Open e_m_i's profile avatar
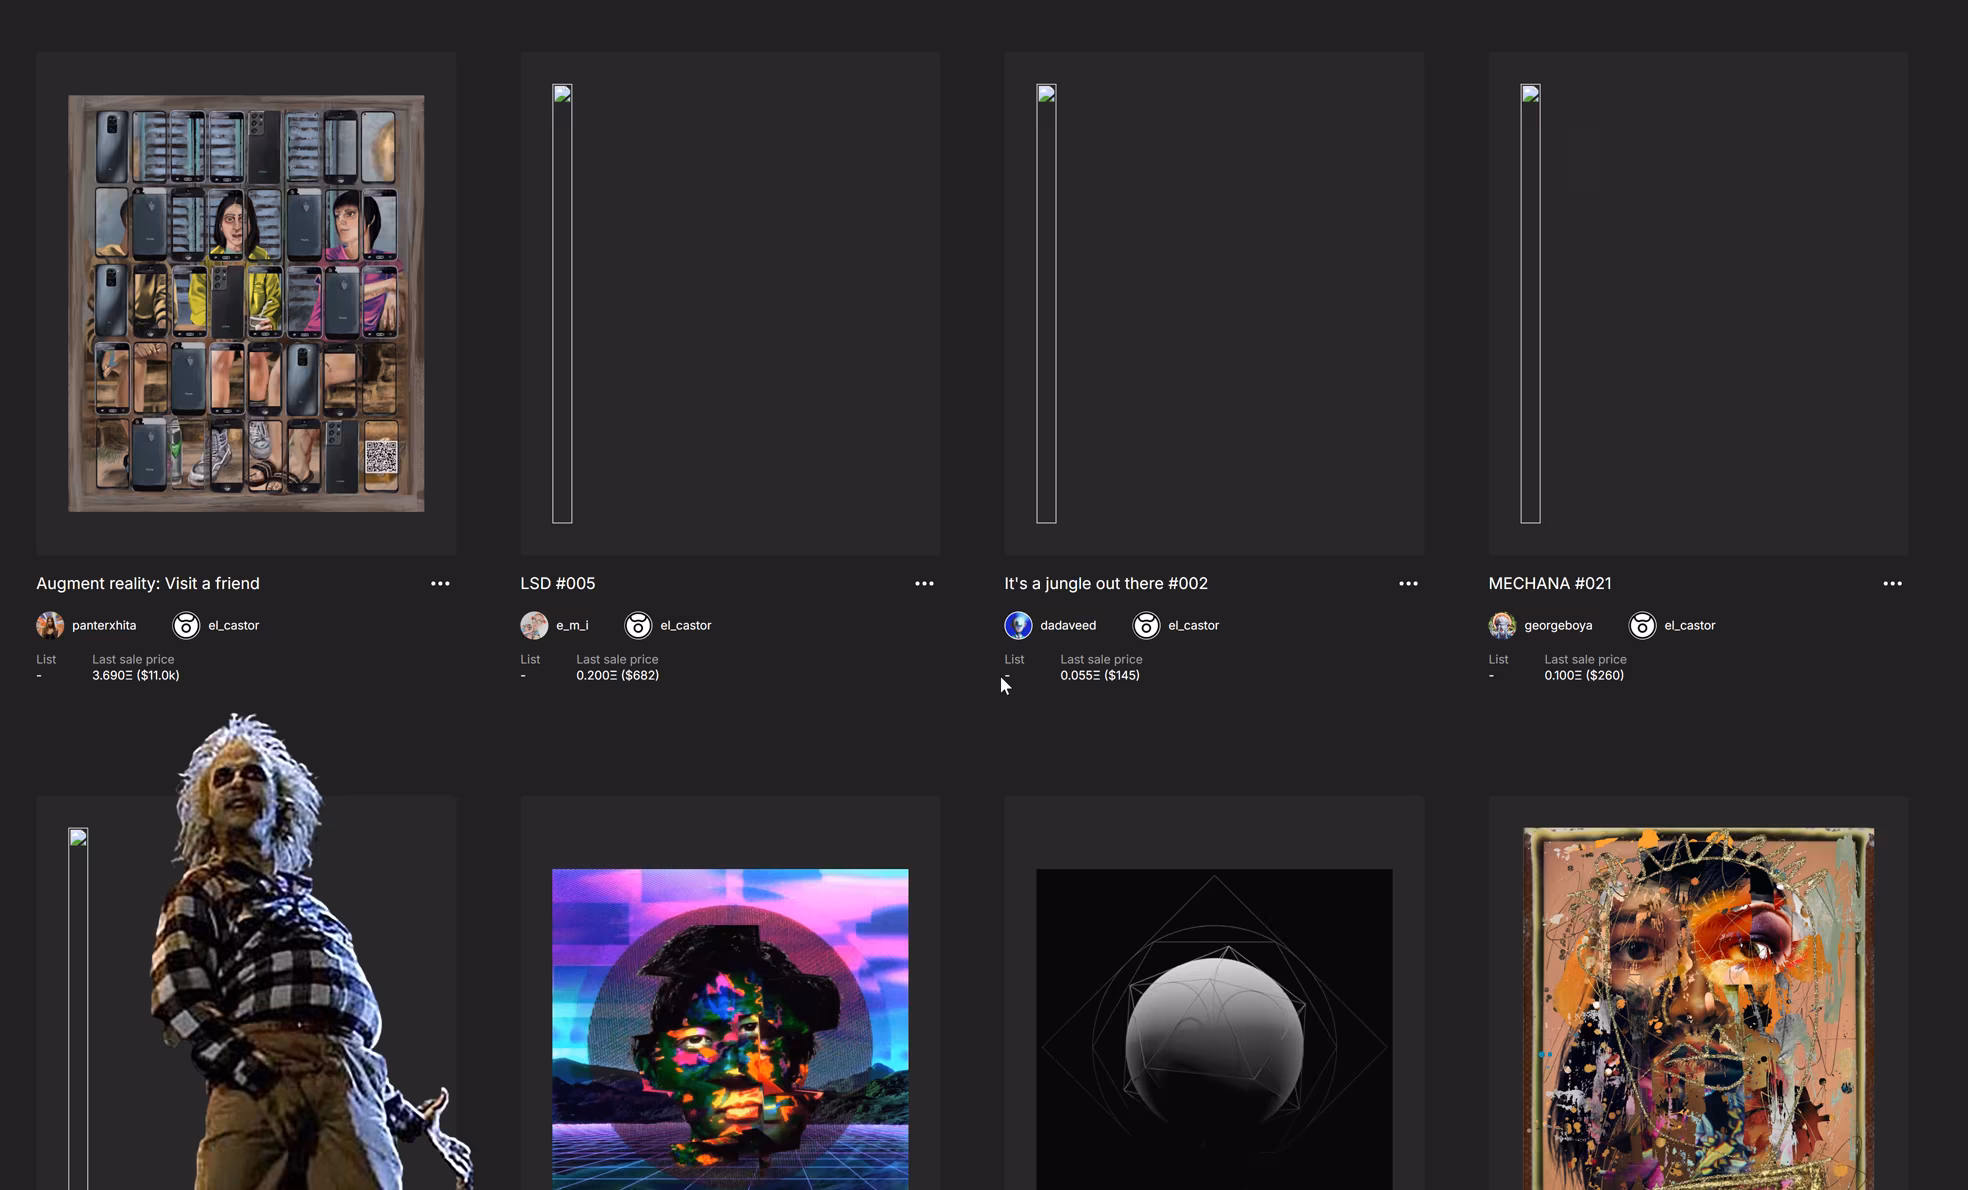The image size is (1968, 1190). click(534, 625)
